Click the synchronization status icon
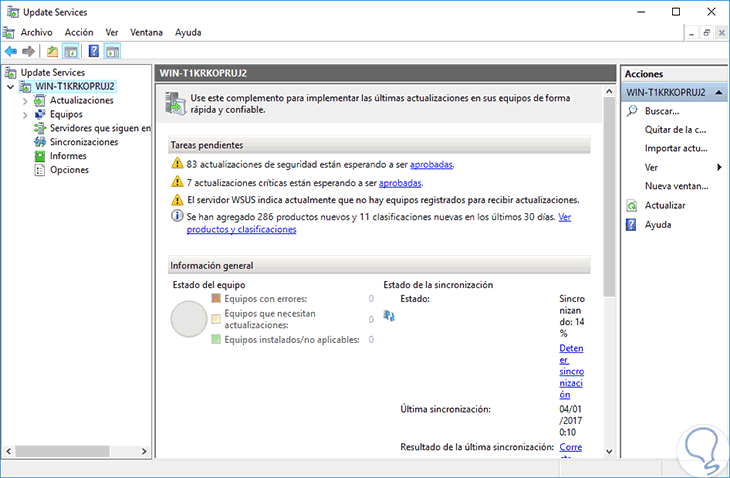Image resolution: width=730 pixels, height=478 pixels. point(389,316)
